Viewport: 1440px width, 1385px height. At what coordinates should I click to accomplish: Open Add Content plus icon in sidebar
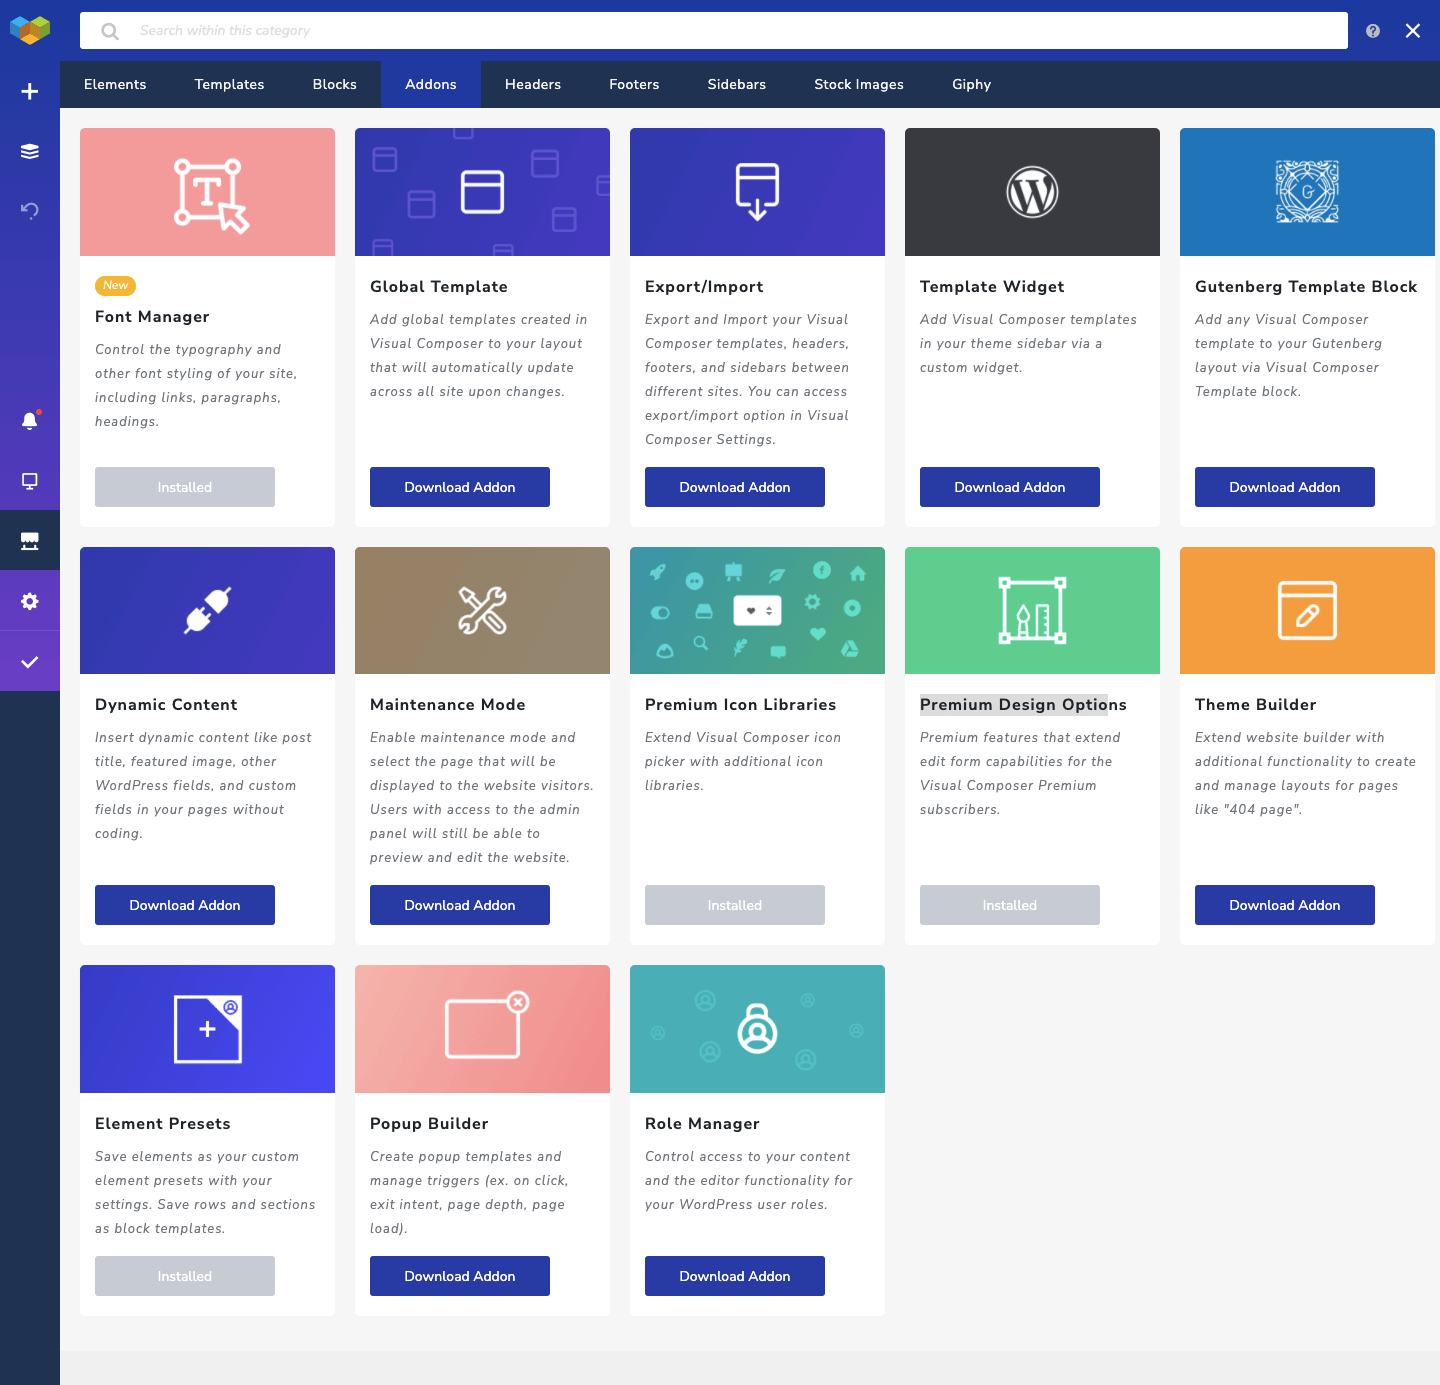[x=30, y=91]
